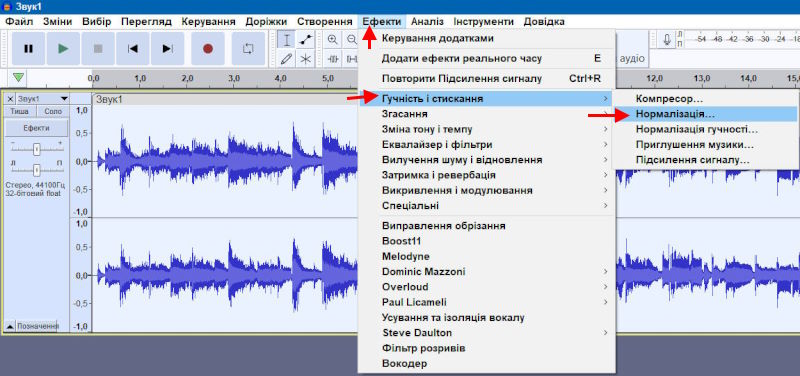Click the track gain slider
The image size is (800, 376).
[x=36, y=149]
